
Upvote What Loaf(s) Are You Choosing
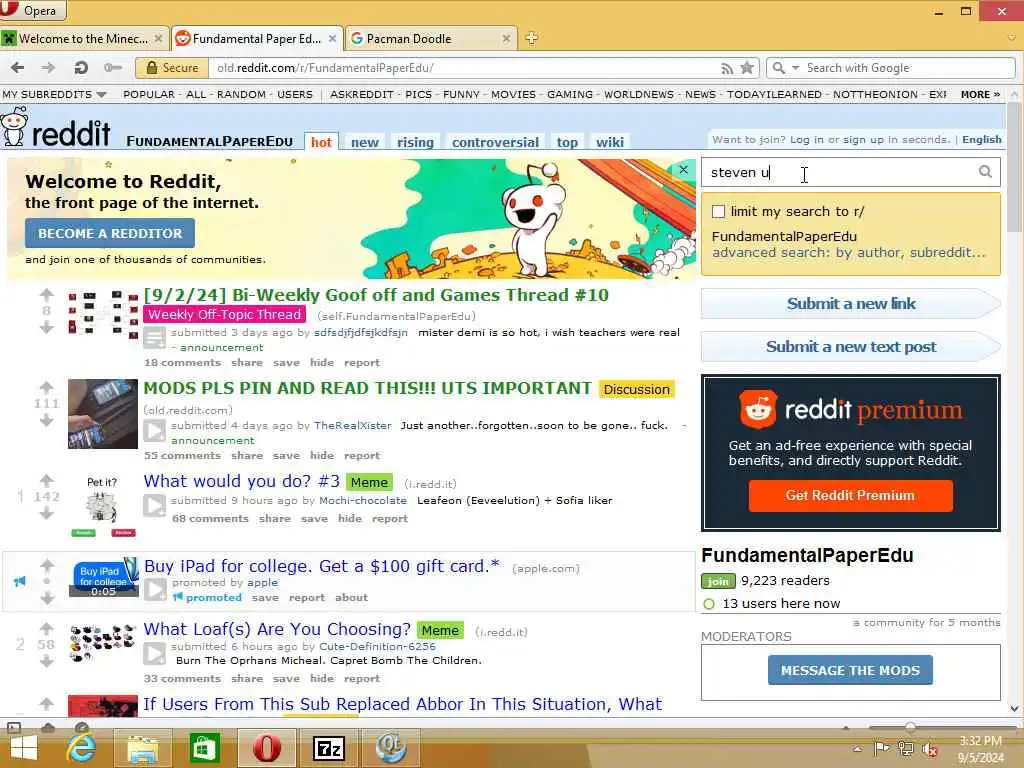tap(46, 629)
